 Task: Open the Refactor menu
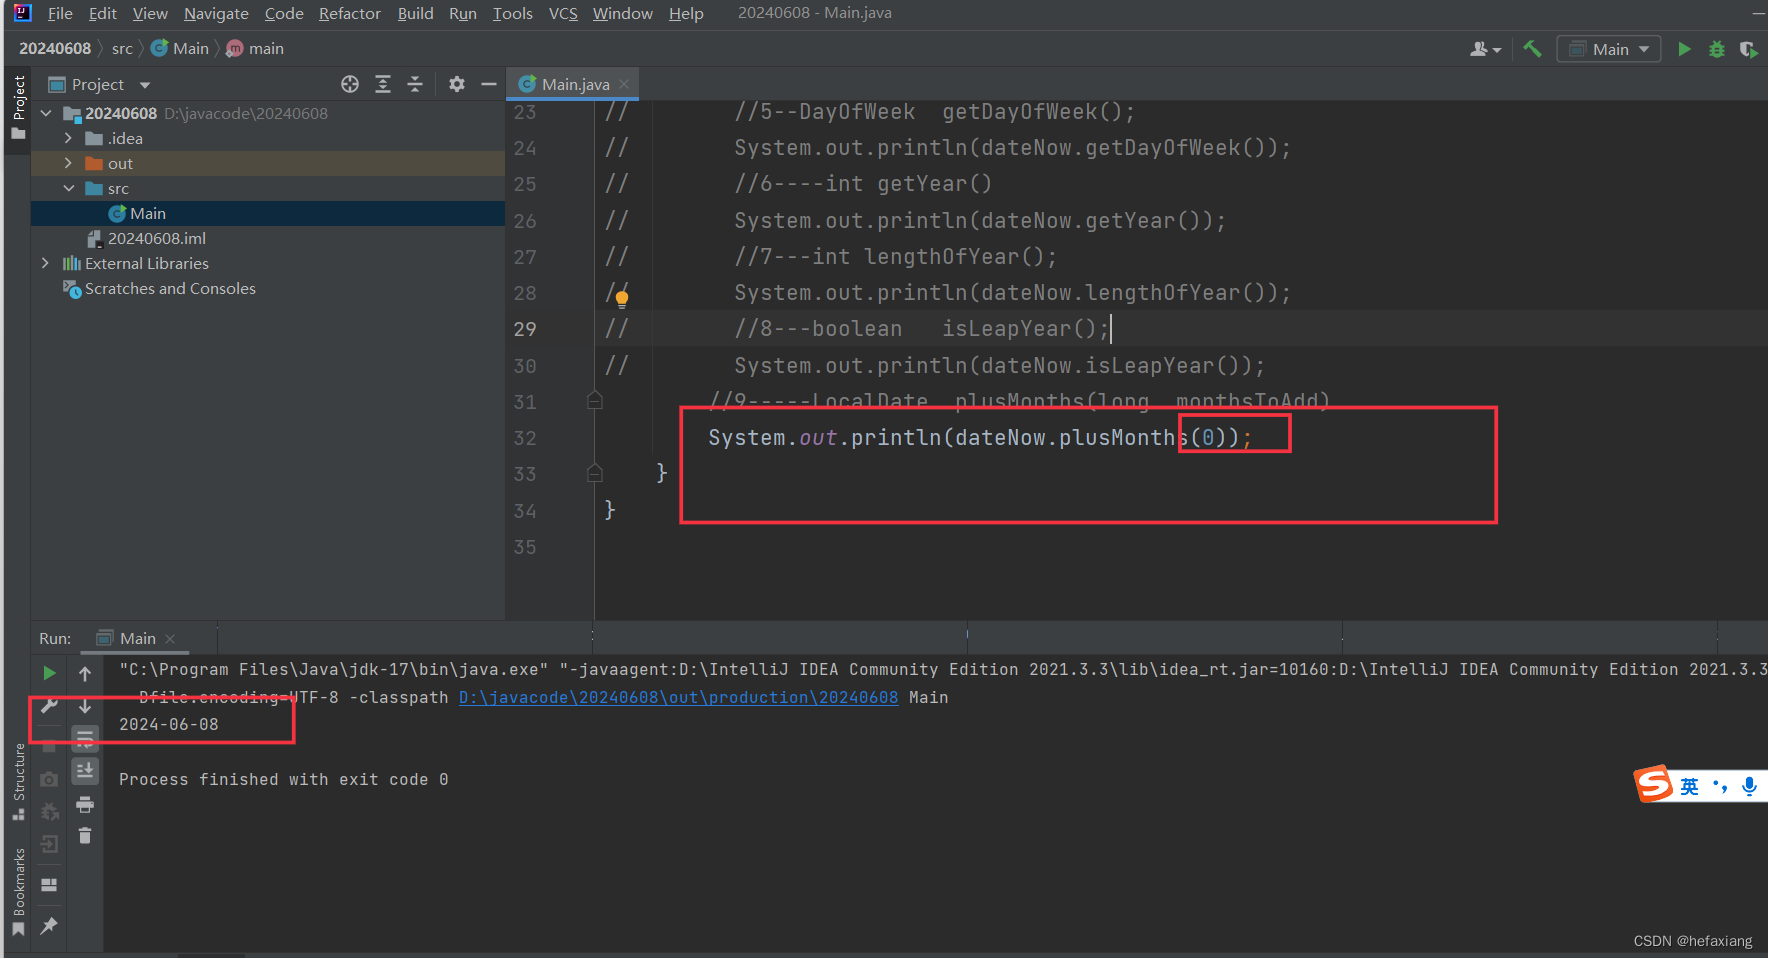pyautogui.click(x=349, y=13)
